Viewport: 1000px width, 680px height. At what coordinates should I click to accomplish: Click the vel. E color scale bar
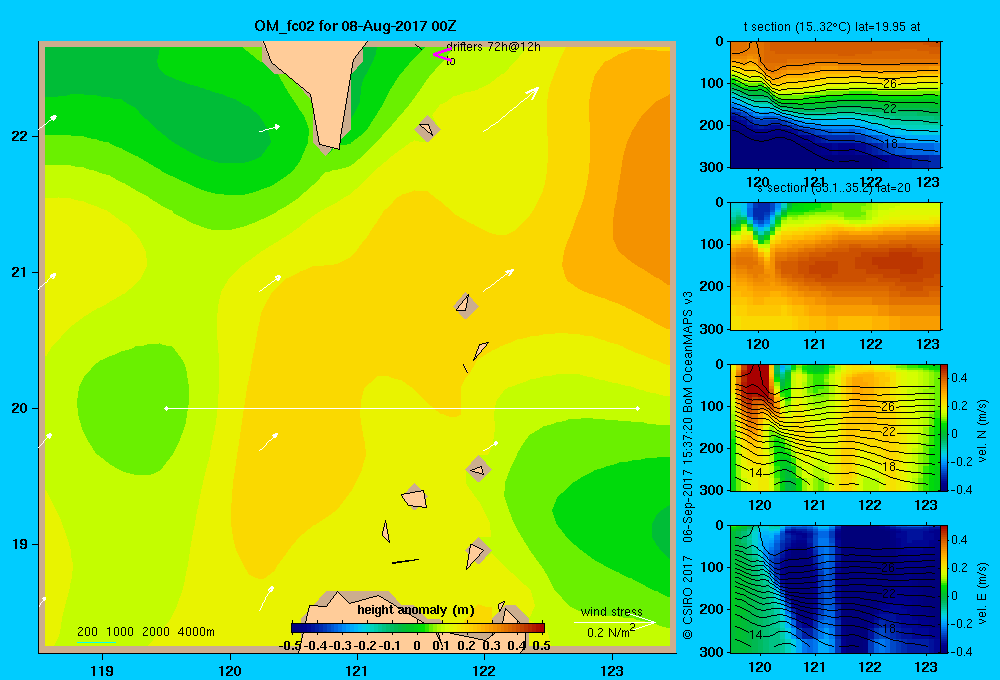[x=945, y=589]
